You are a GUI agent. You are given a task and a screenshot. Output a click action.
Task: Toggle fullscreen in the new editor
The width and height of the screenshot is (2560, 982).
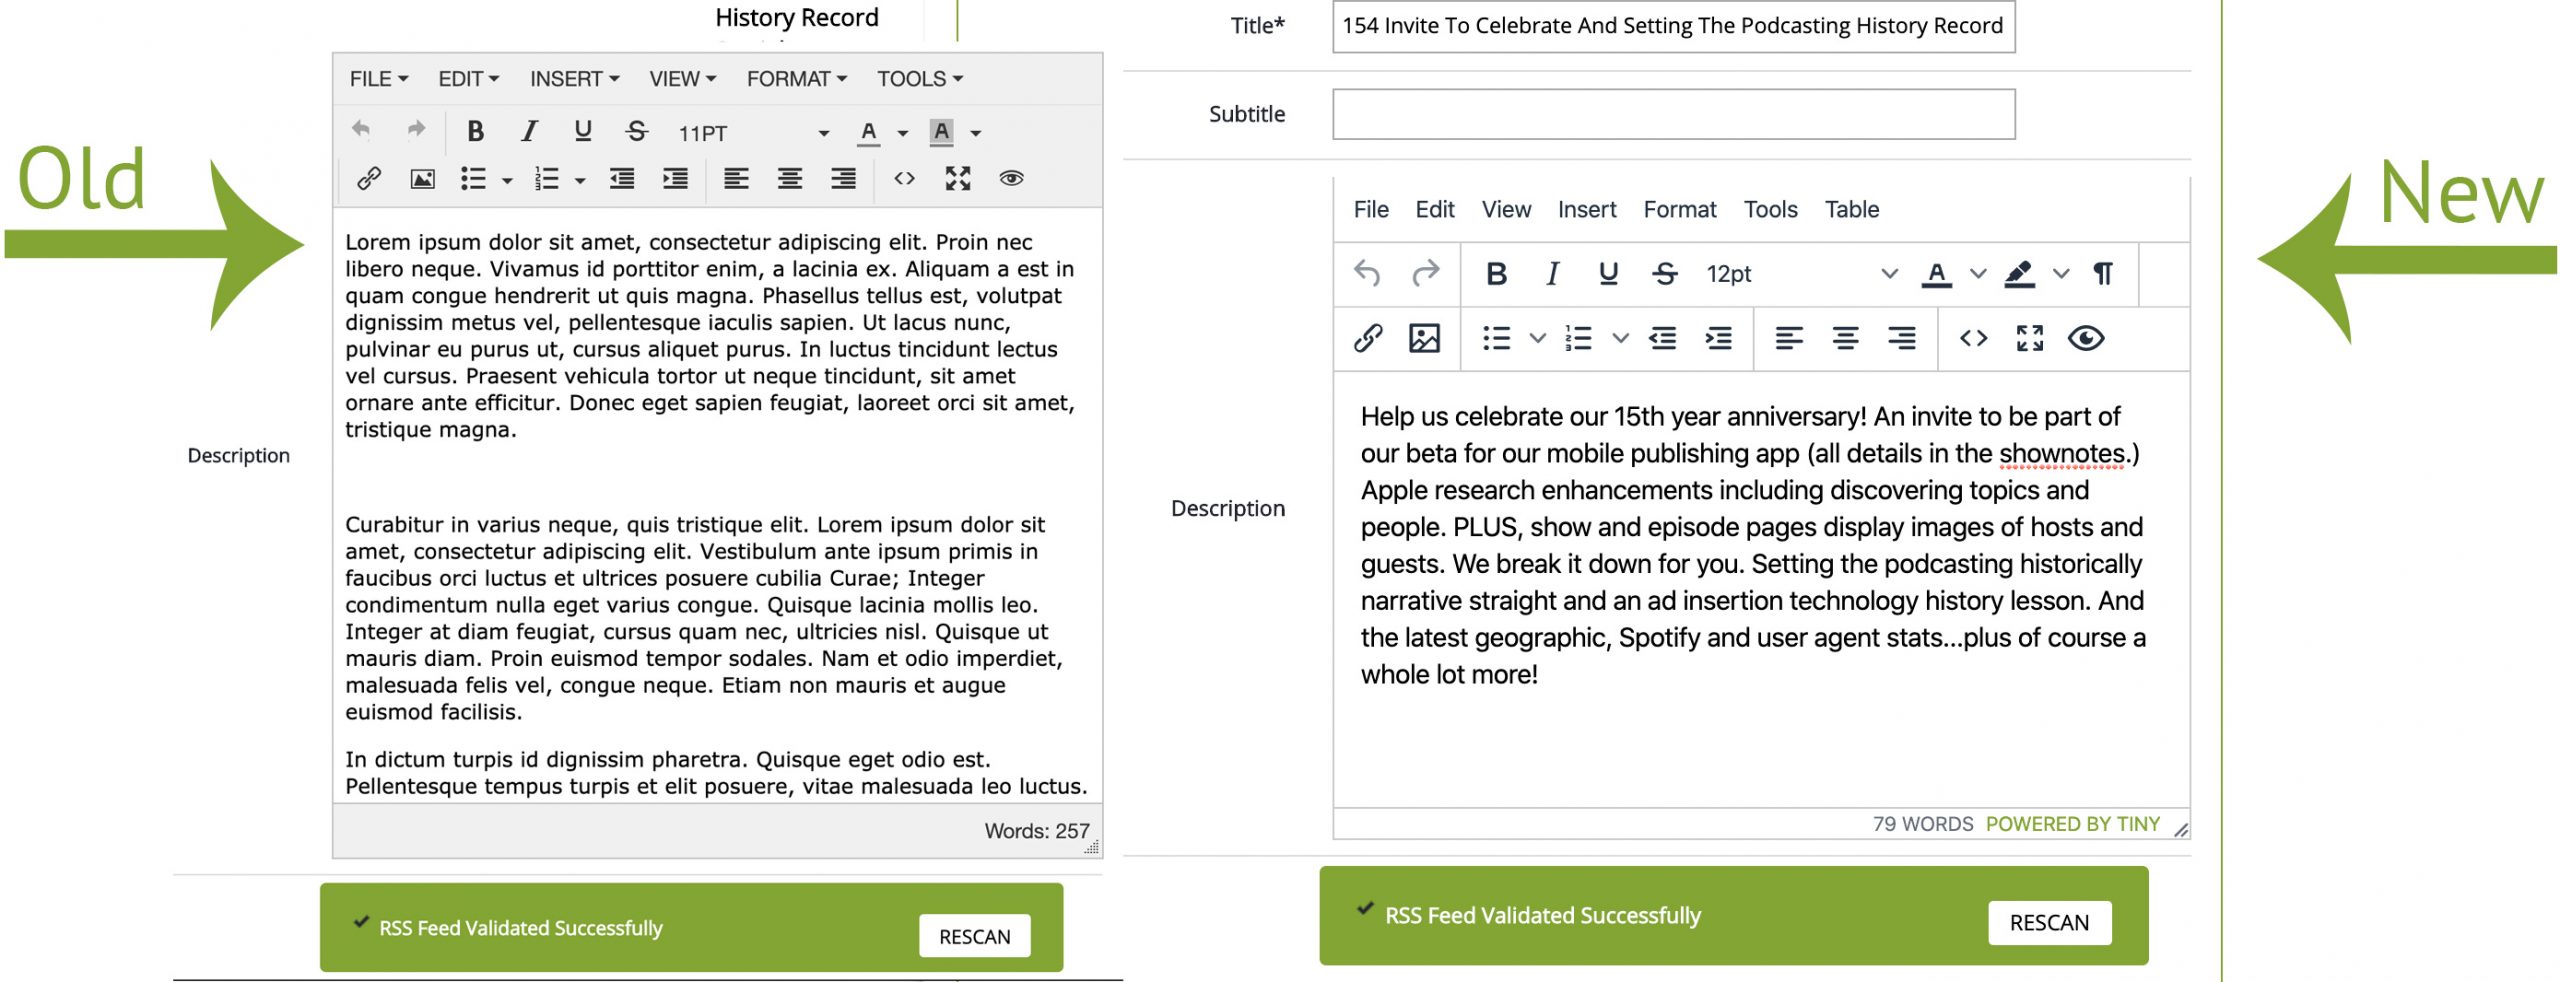2029,339
